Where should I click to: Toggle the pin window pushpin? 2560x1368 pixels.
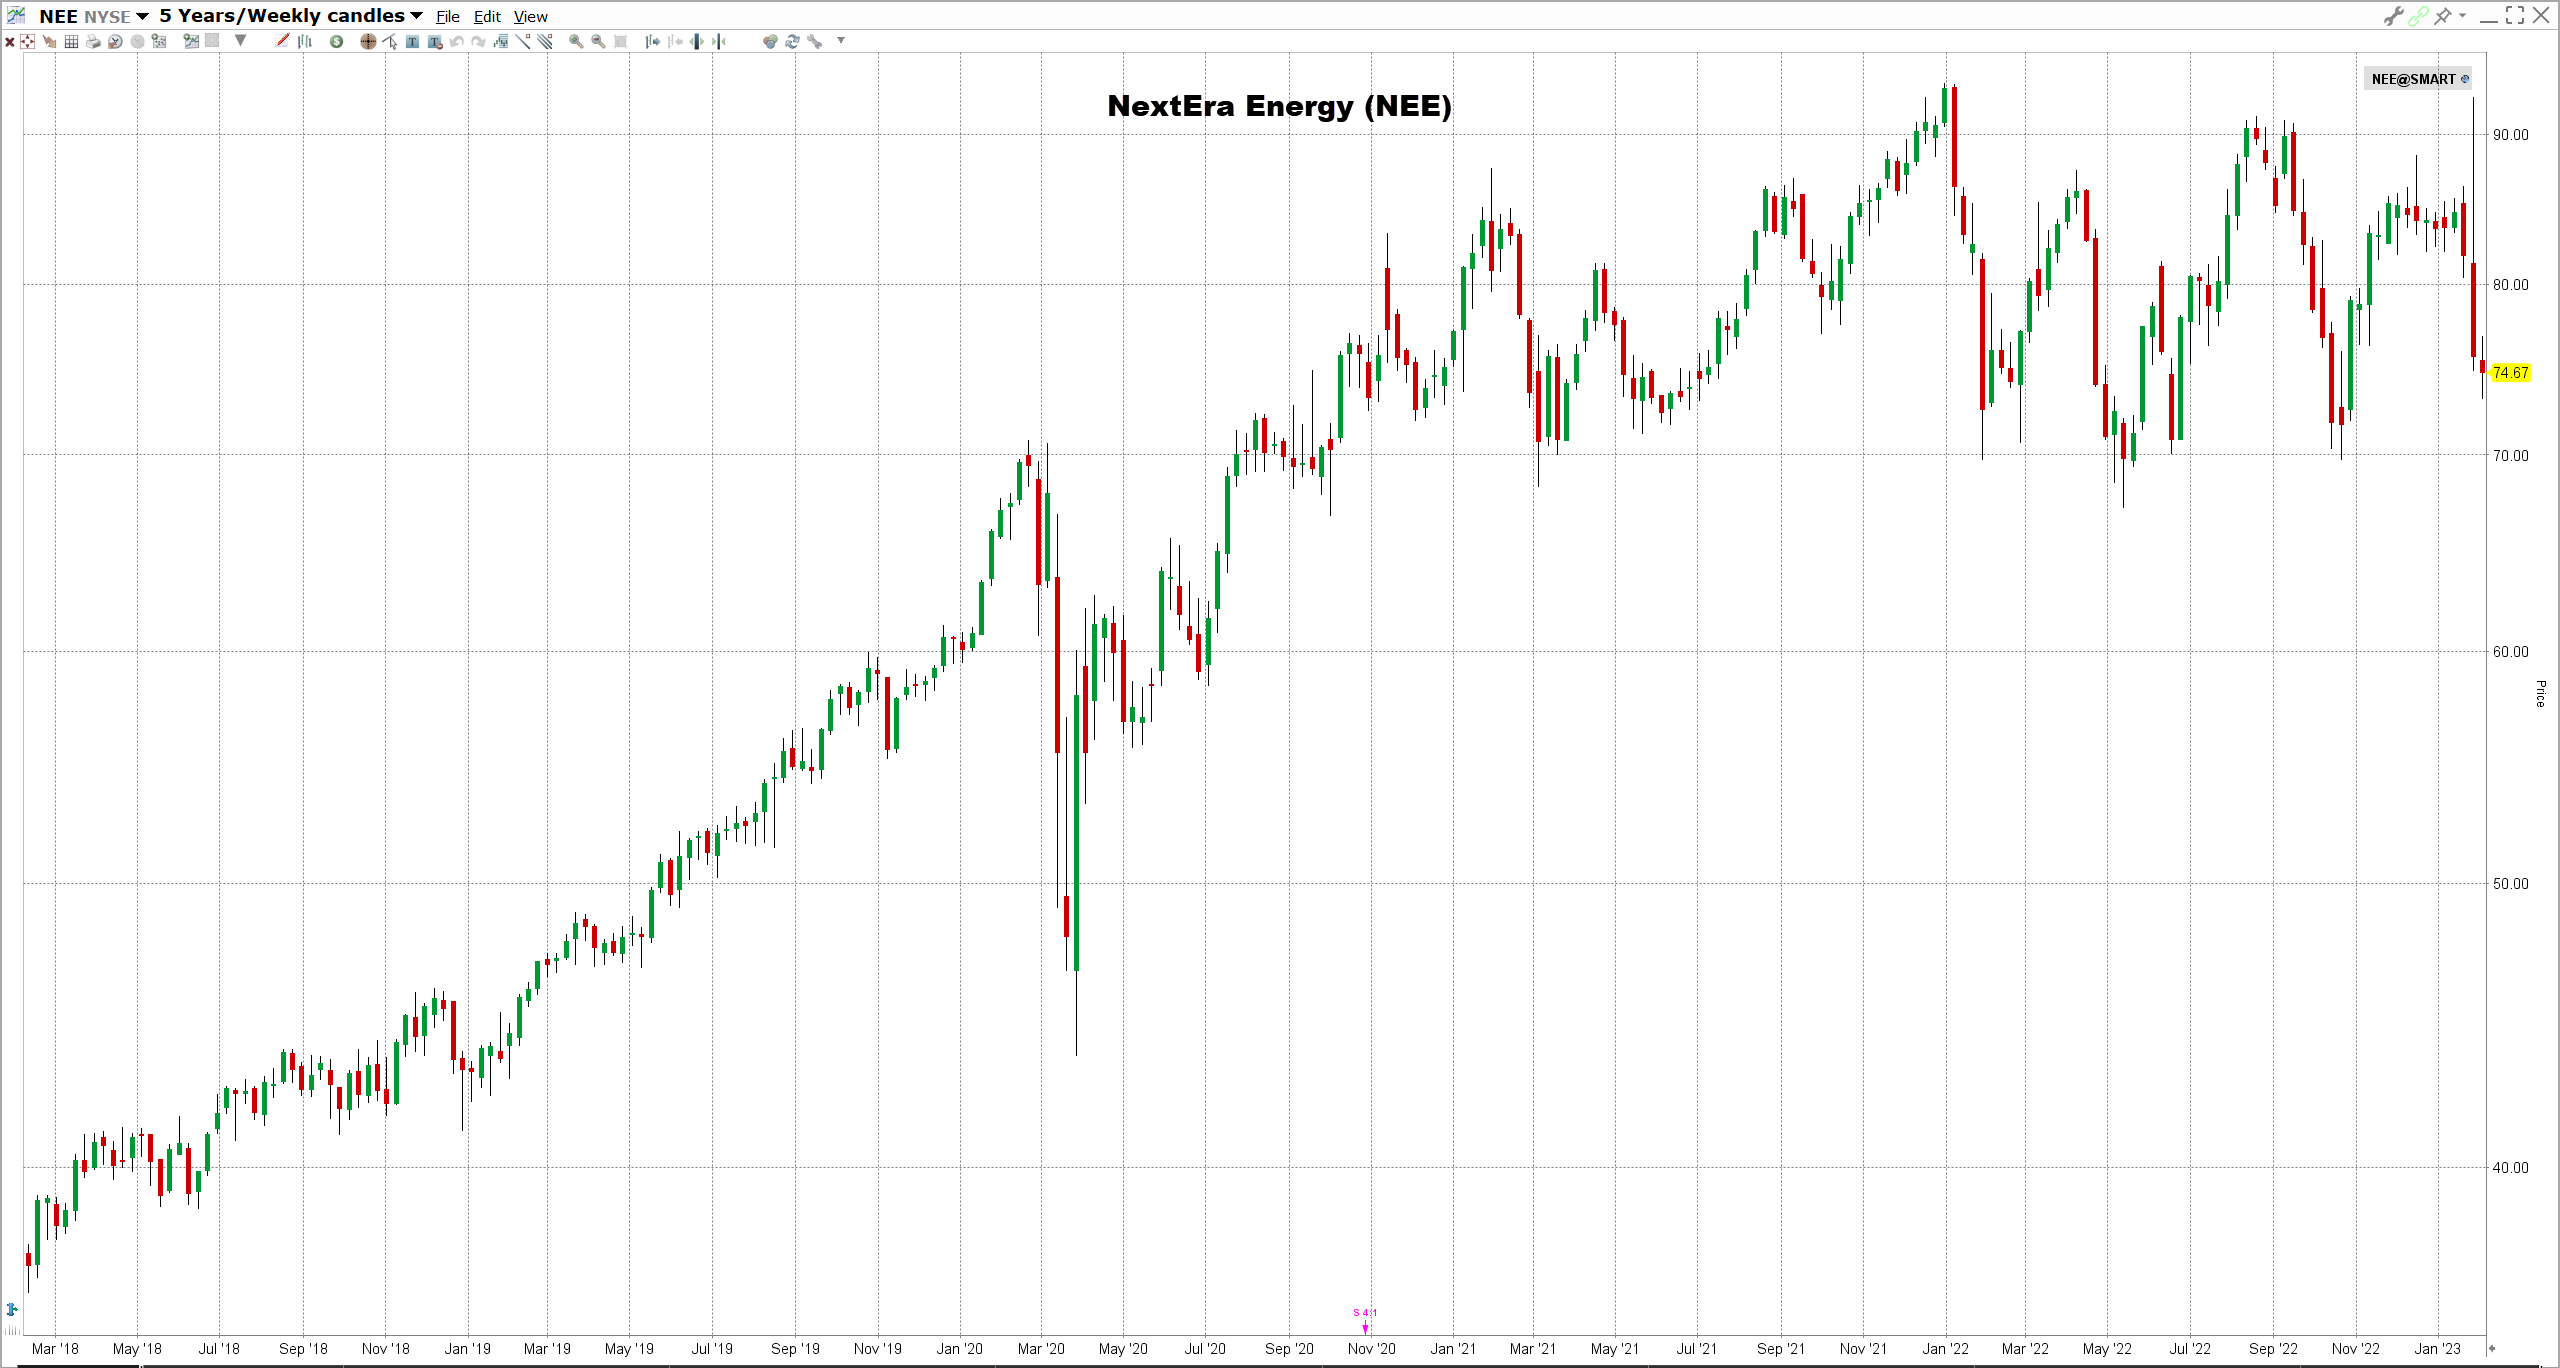(x=2443, y=16)
